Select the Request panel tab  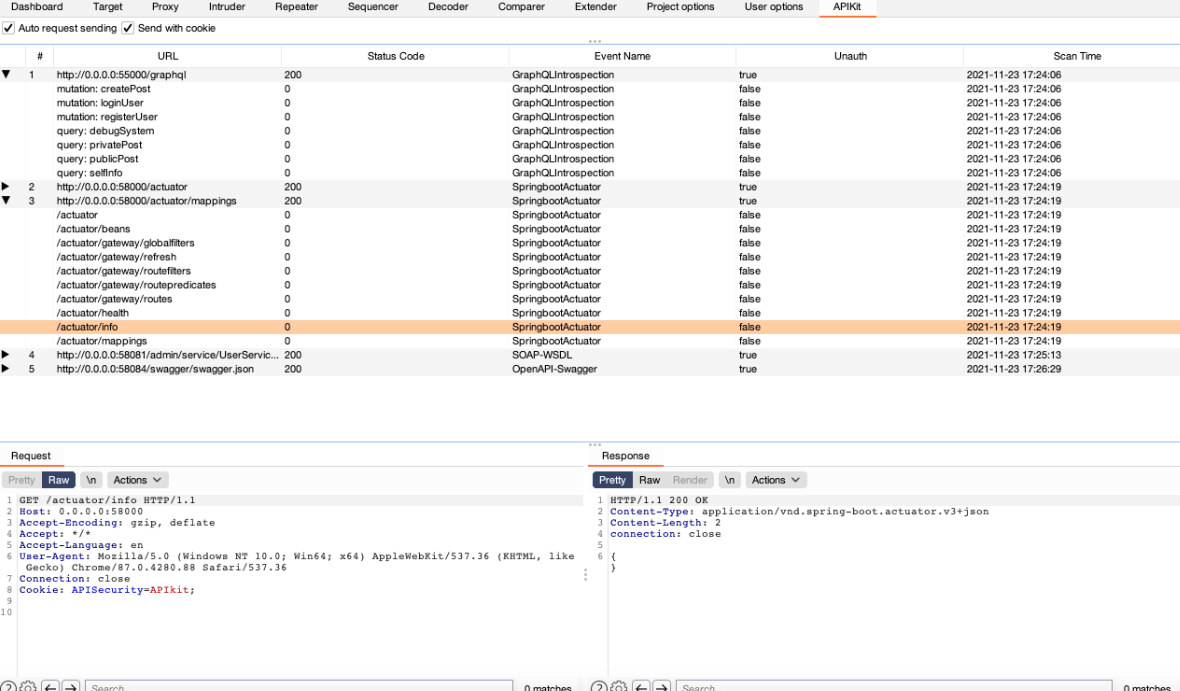coord(31,456)
